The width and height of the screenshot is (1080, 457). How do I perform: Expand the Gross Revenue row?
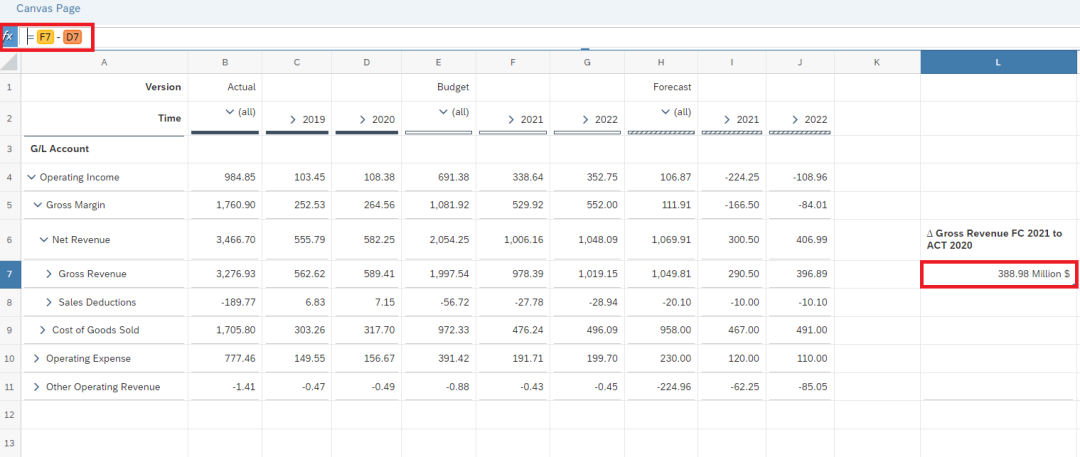[x=50, y=274]
